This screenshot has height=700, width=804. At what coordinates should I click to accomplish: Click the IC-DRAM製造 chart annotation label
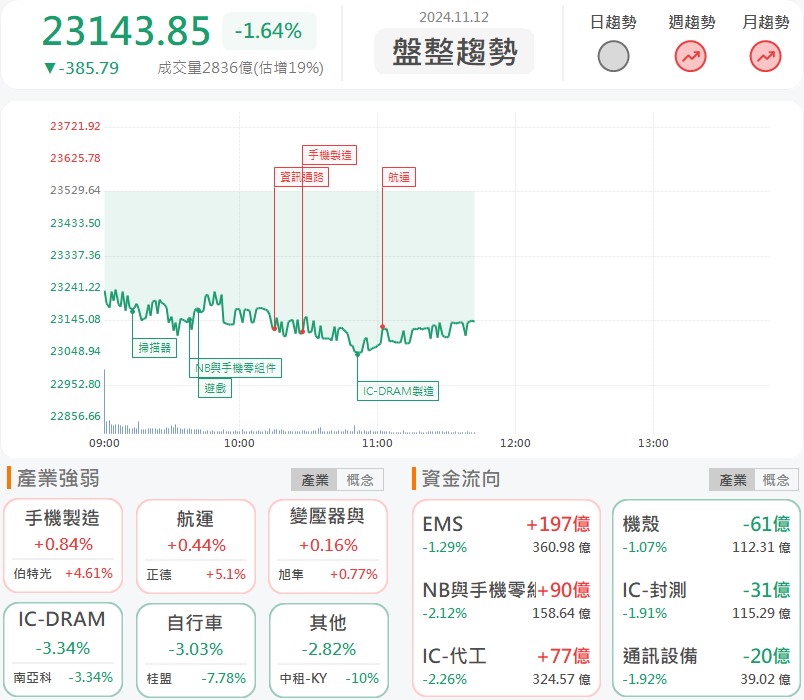[x=398, y=391]
